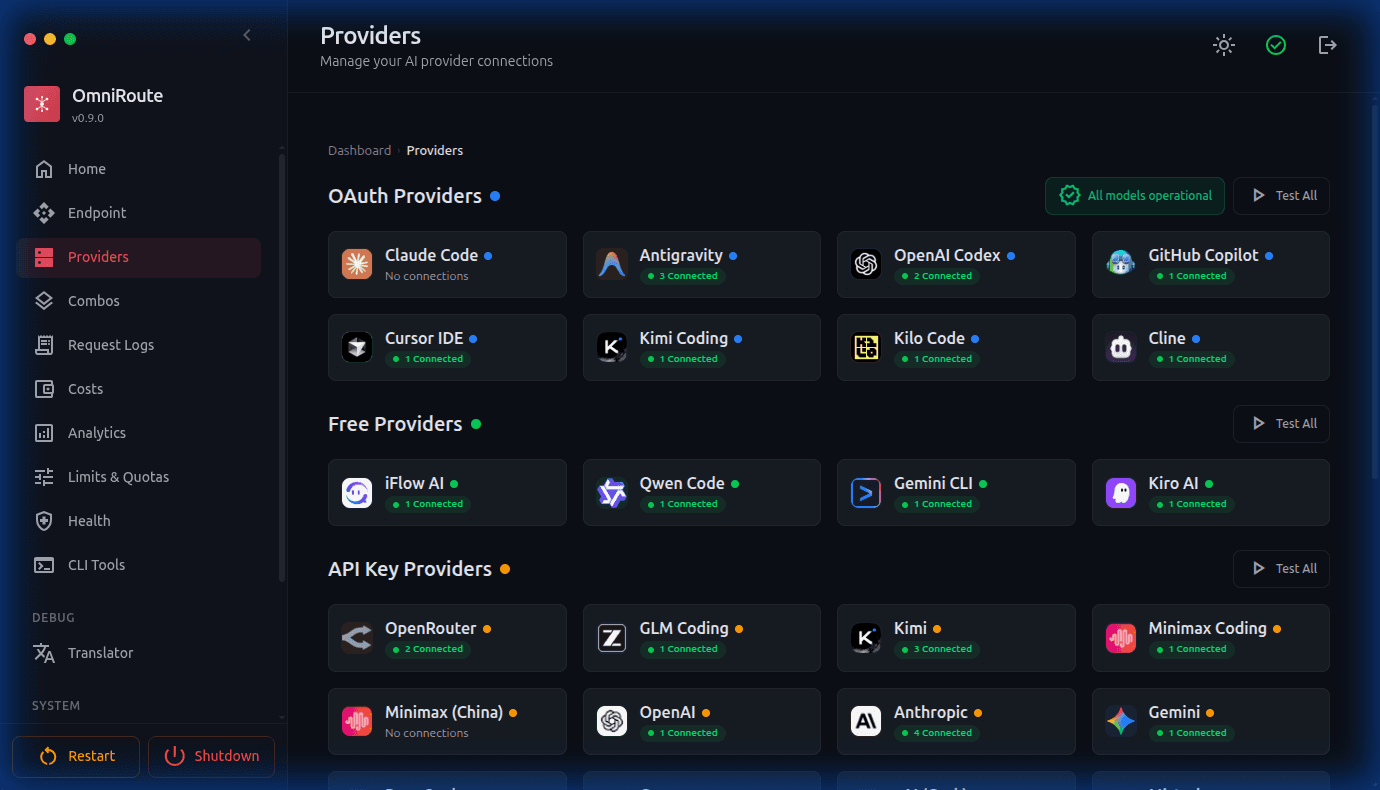This screenshot has width=1380, height=790.
Task: Open the Kiro AI provider icon
Action: point(1121,492)
